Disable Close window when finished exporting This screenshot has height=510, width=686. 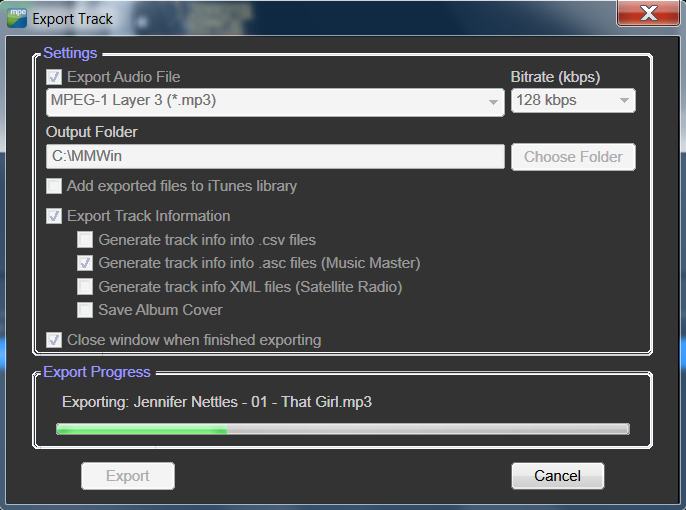55,340
